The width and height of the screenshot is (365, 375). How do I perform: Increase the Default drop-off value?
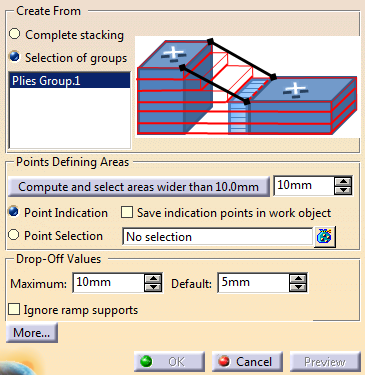298,279
